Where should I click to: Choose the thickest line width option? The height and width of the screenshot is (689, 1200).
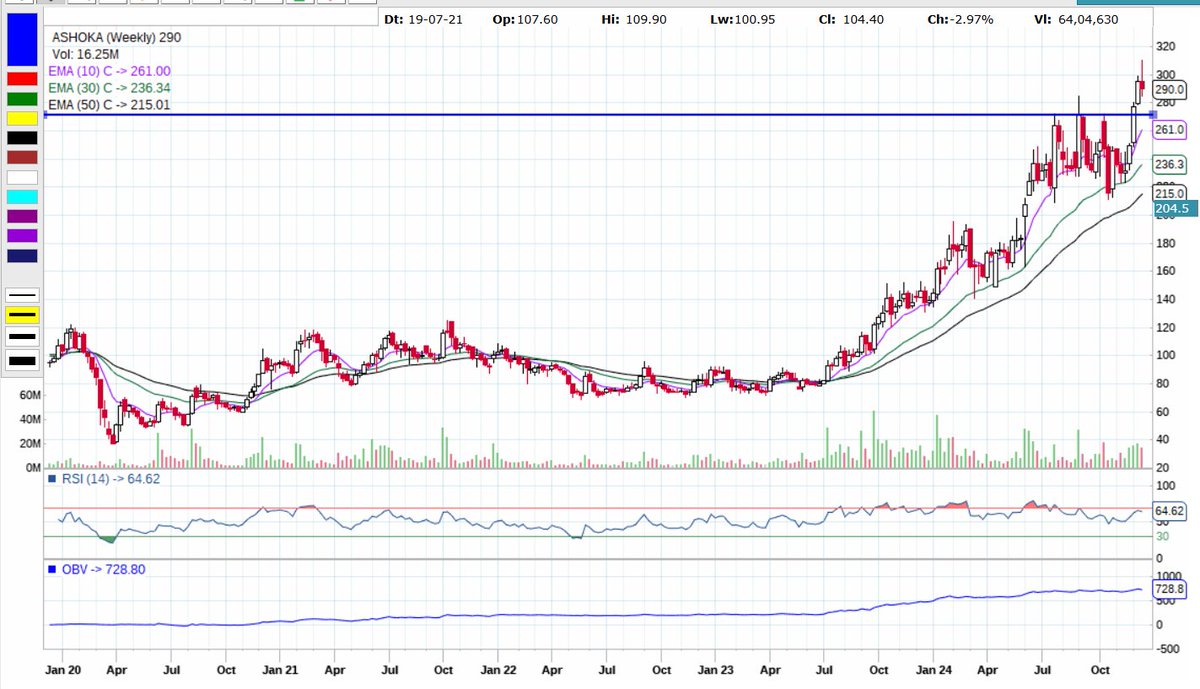point(22,360)
